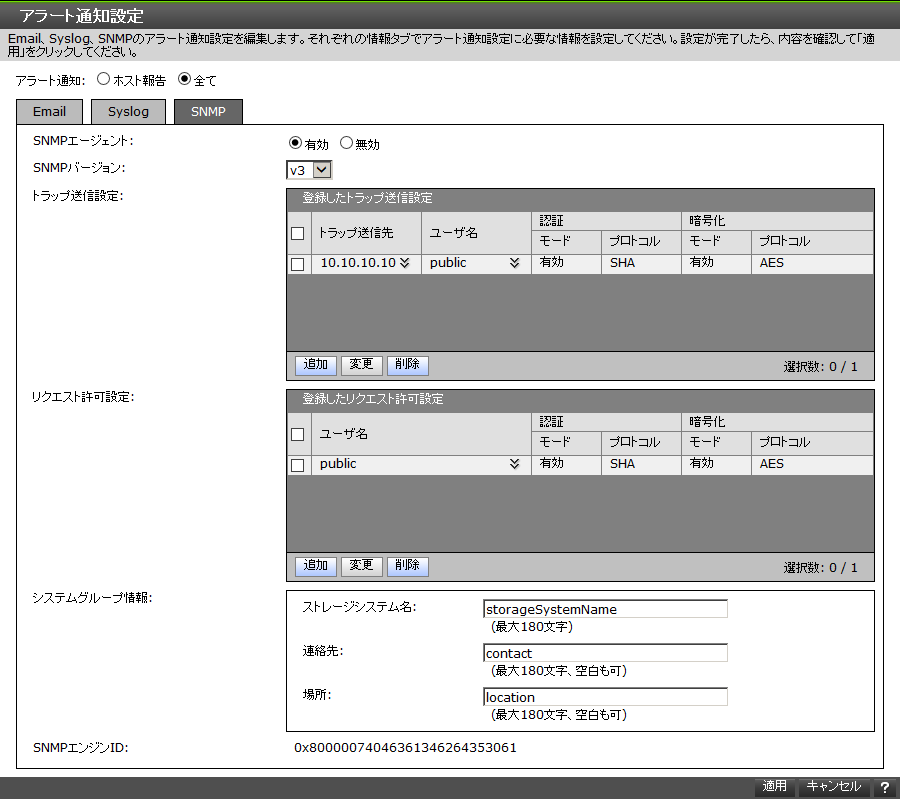900x799 pixels.
Task: Expand the public user name dropdown
Action: [516, 262]
